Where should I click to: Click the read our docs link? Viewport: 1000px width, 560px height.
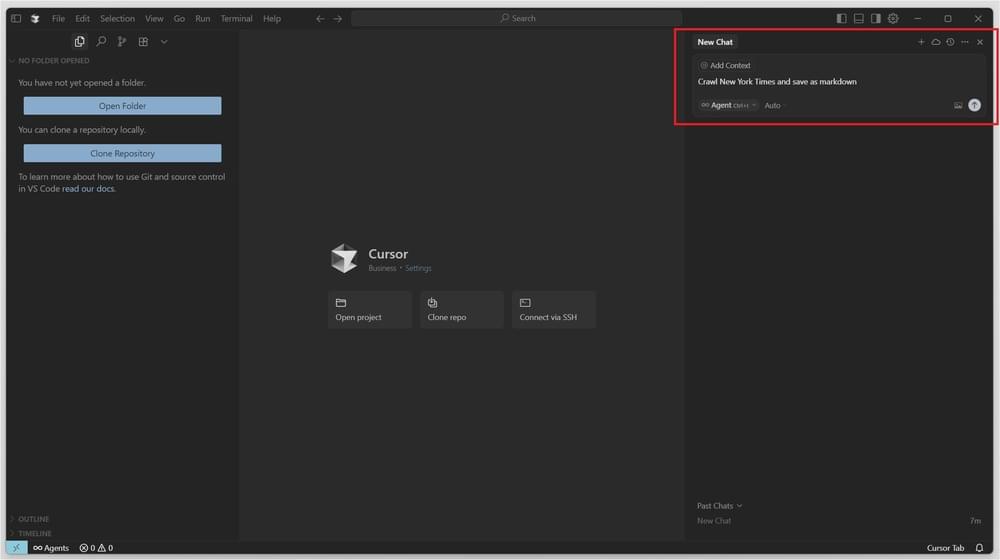[x=88, y=189]
